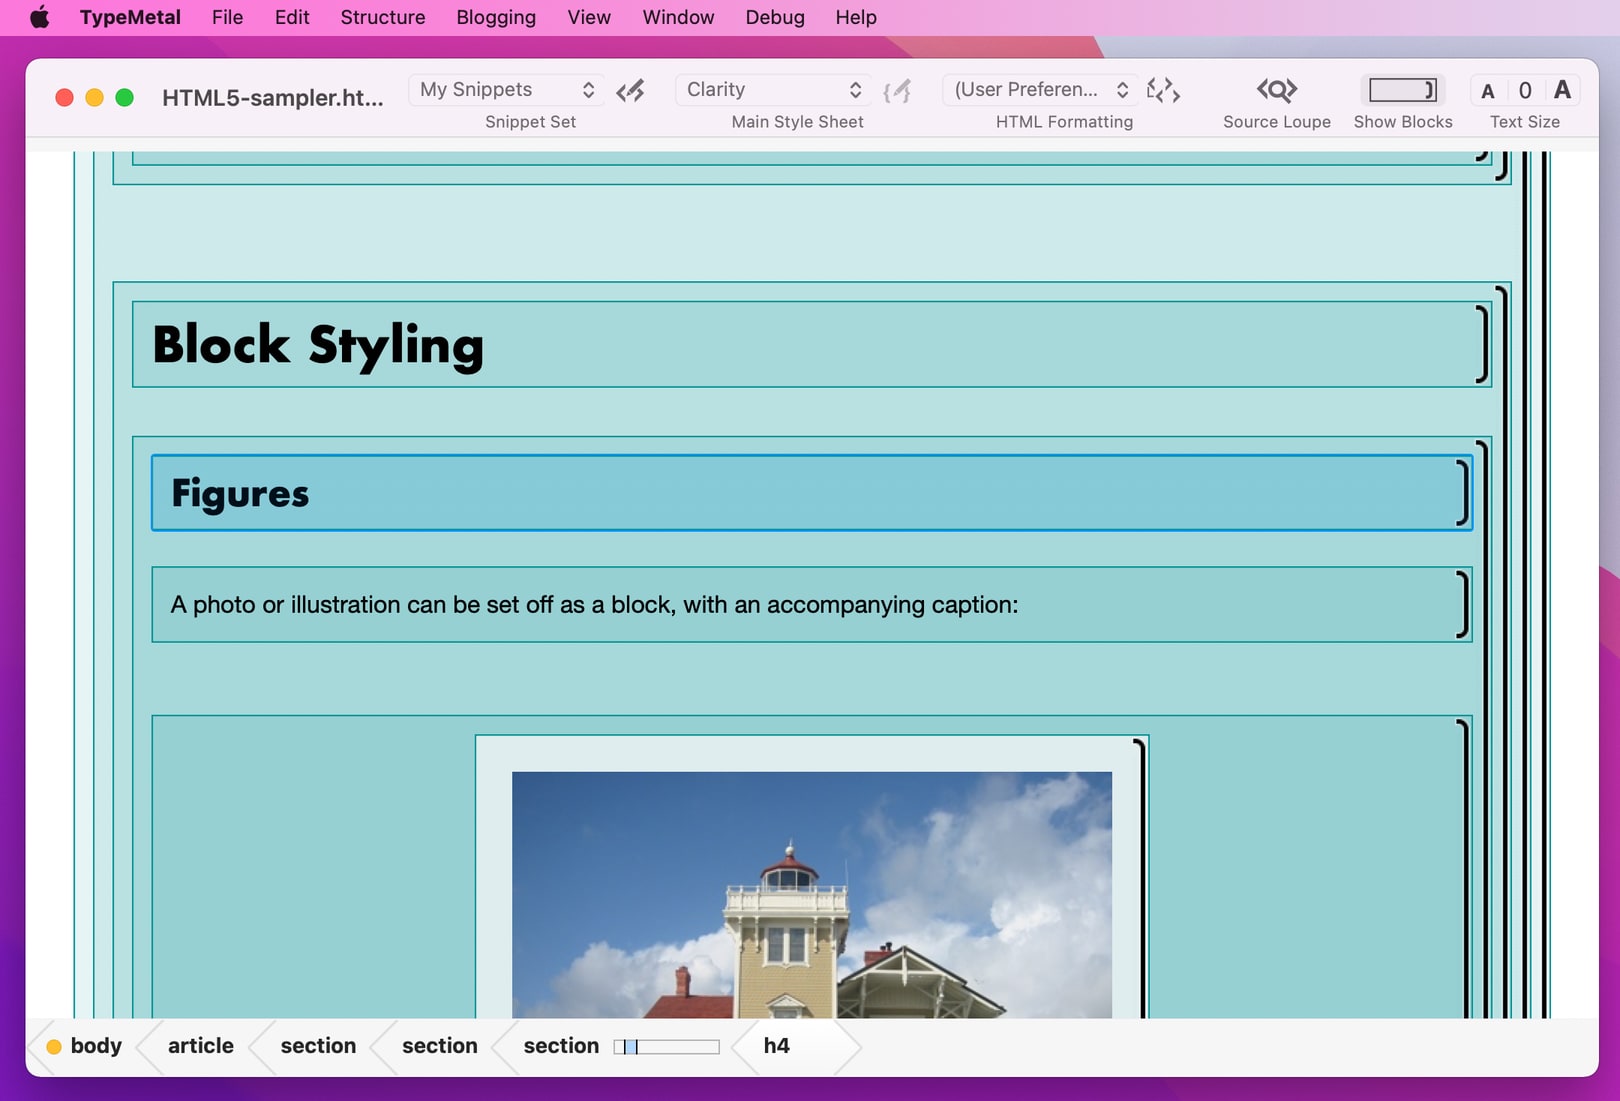The image size is (1620, 1101).
Task: Decrease text size with small A
Action: point(1488,91)
